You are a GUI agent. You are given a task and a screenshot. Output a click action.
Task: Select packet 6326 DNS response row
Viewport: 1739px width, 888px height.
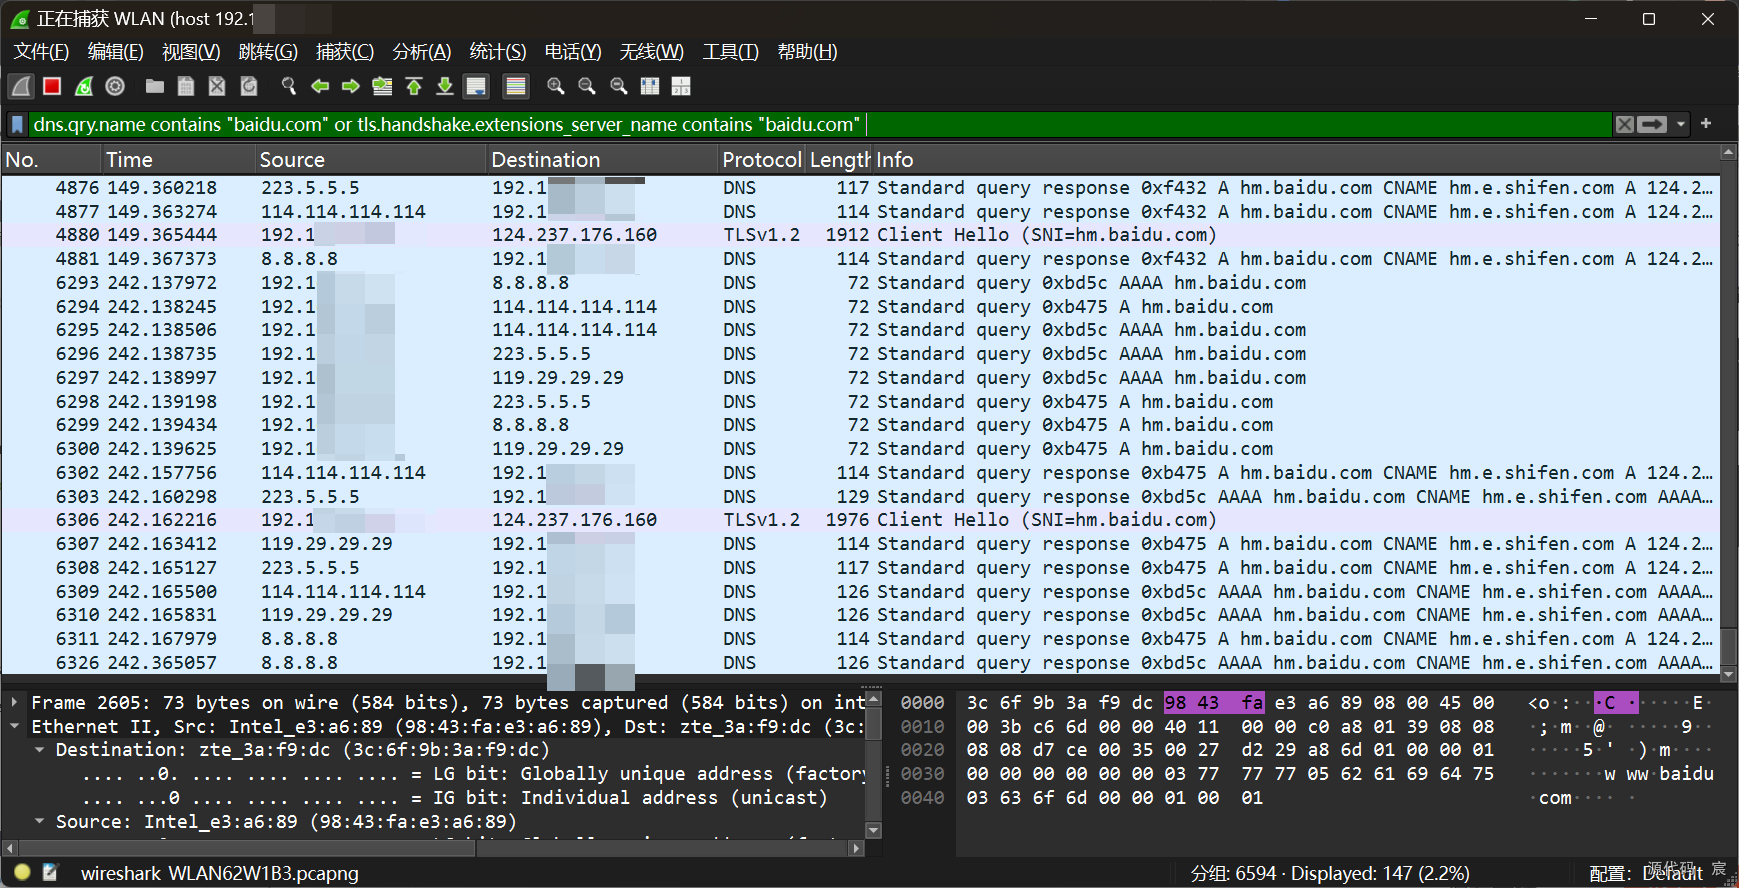click(860, 663)
